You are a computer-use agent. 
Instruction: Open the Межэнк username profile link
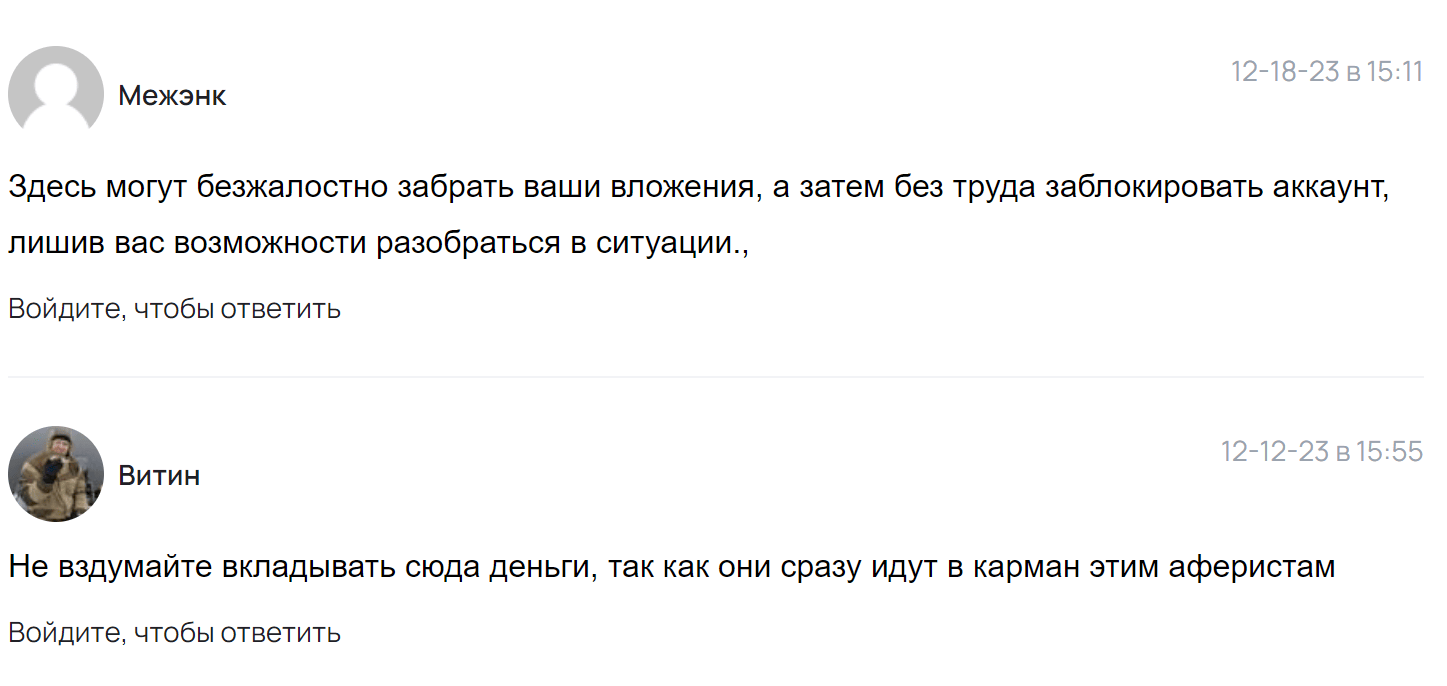click(x=172, y=96)
